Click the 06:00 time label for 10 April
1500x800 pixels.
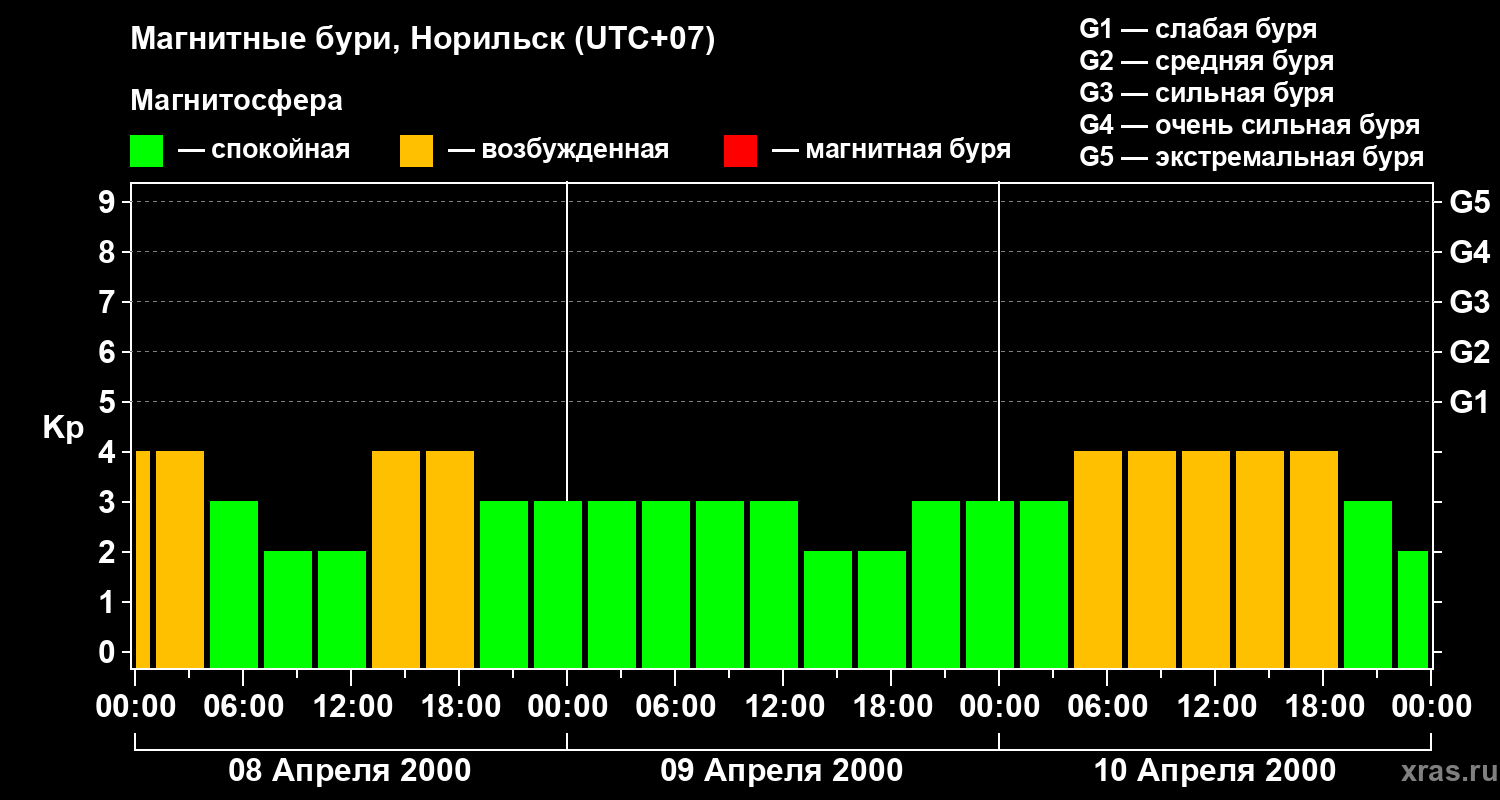click(x=1107, y=706)
